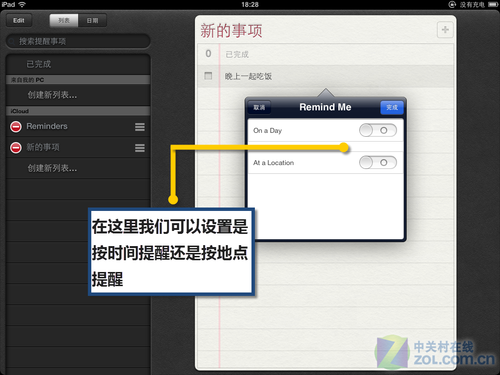Tap red delete icon beside 新的事项 list
Screen dimensions: 500x375
pos(16,148)
